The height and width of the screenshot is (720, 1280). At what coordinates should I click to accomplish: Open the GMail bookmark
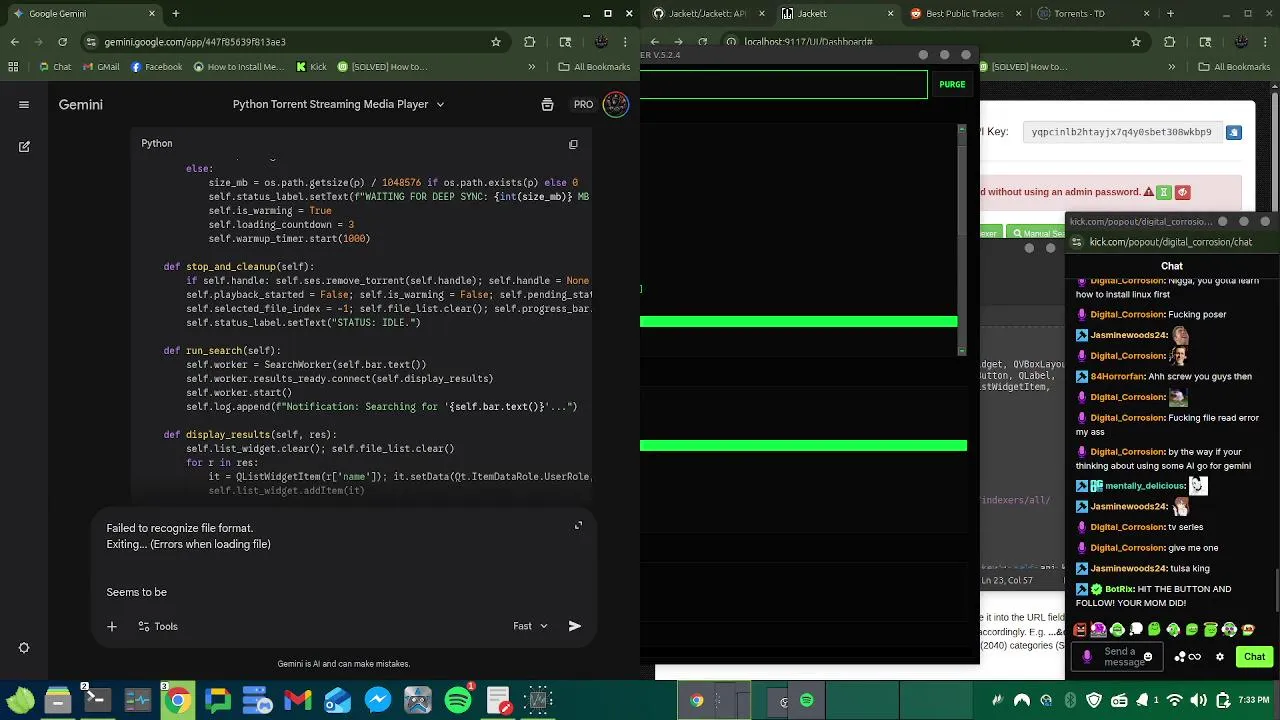coord(101,67)
